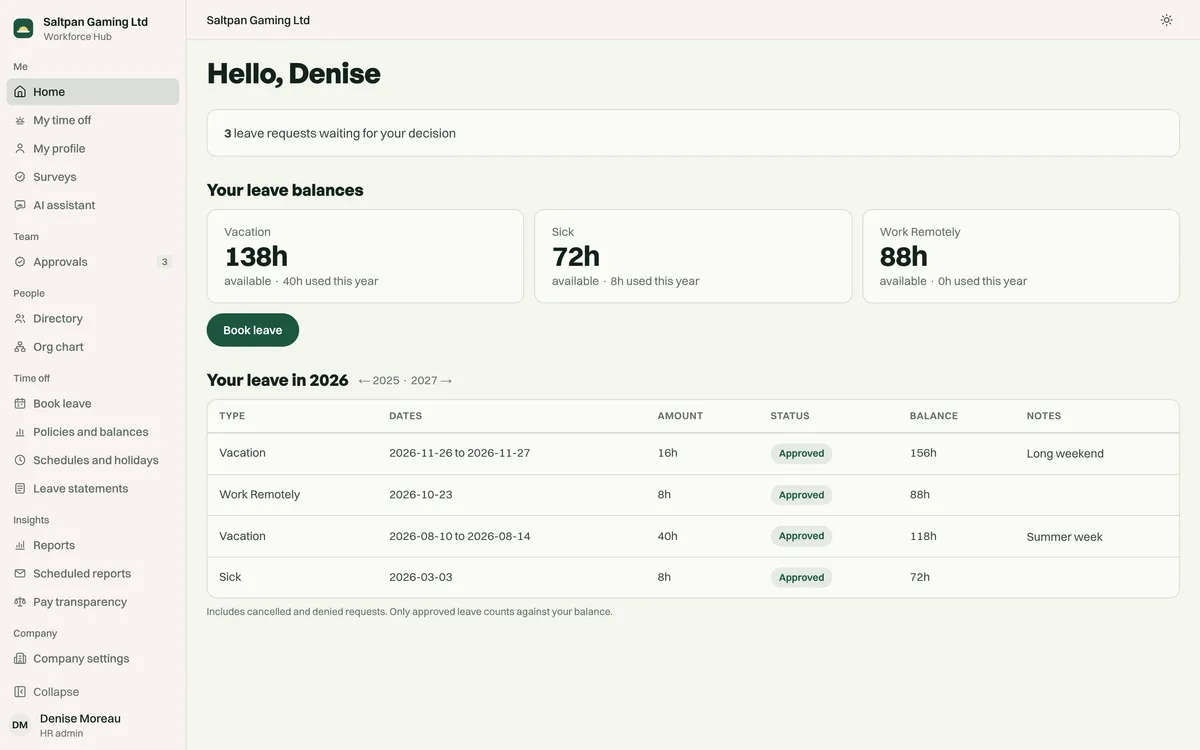Click the Pay transparency scales icon
1200x750 pixels.
(20, 602)
